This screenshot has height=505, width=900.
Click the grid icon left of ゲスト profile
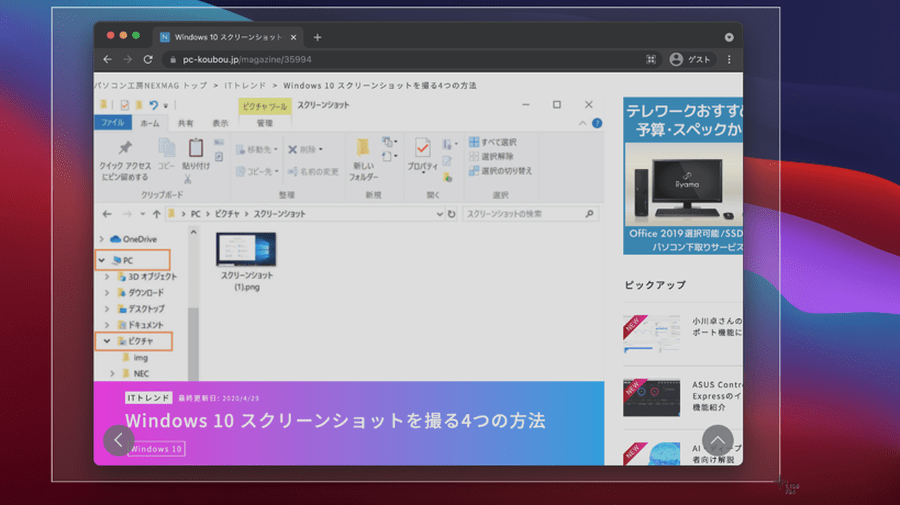(x=651, y=59)
